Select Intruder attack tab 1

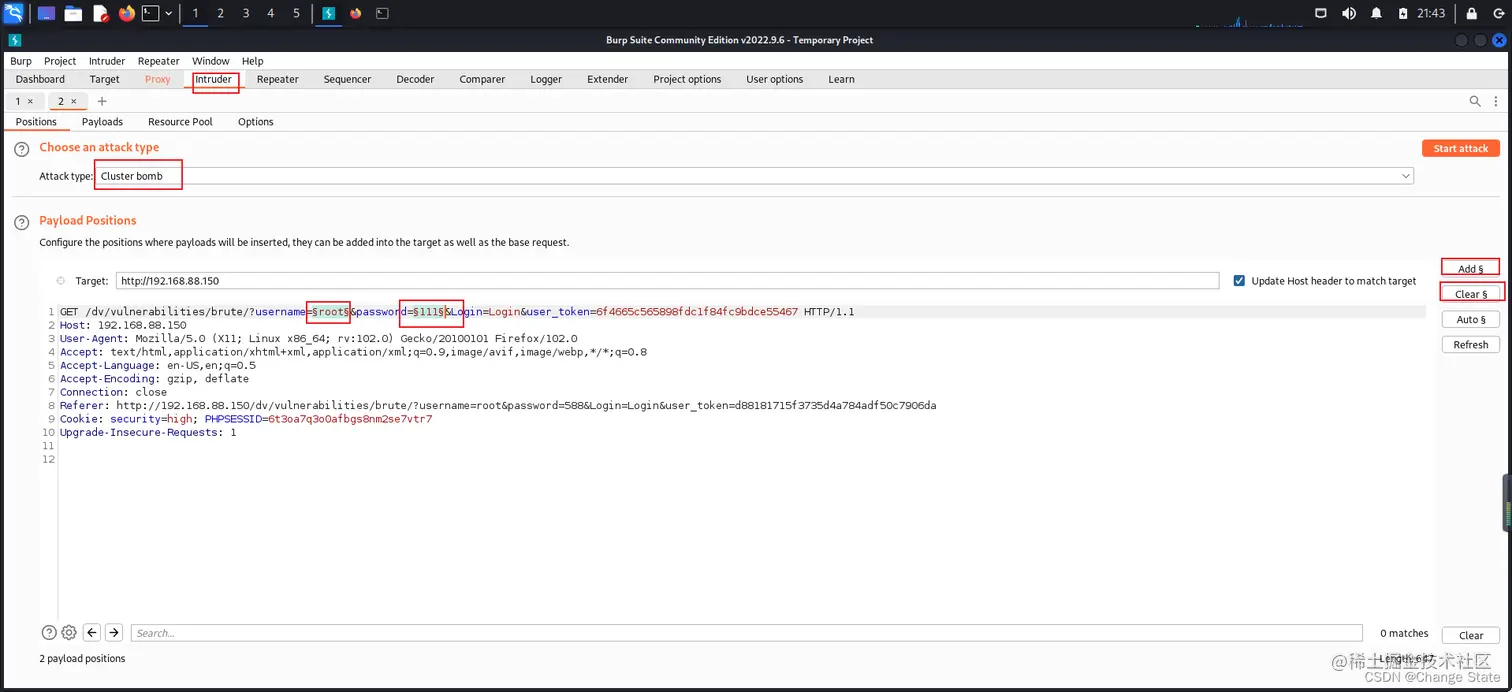18,101
